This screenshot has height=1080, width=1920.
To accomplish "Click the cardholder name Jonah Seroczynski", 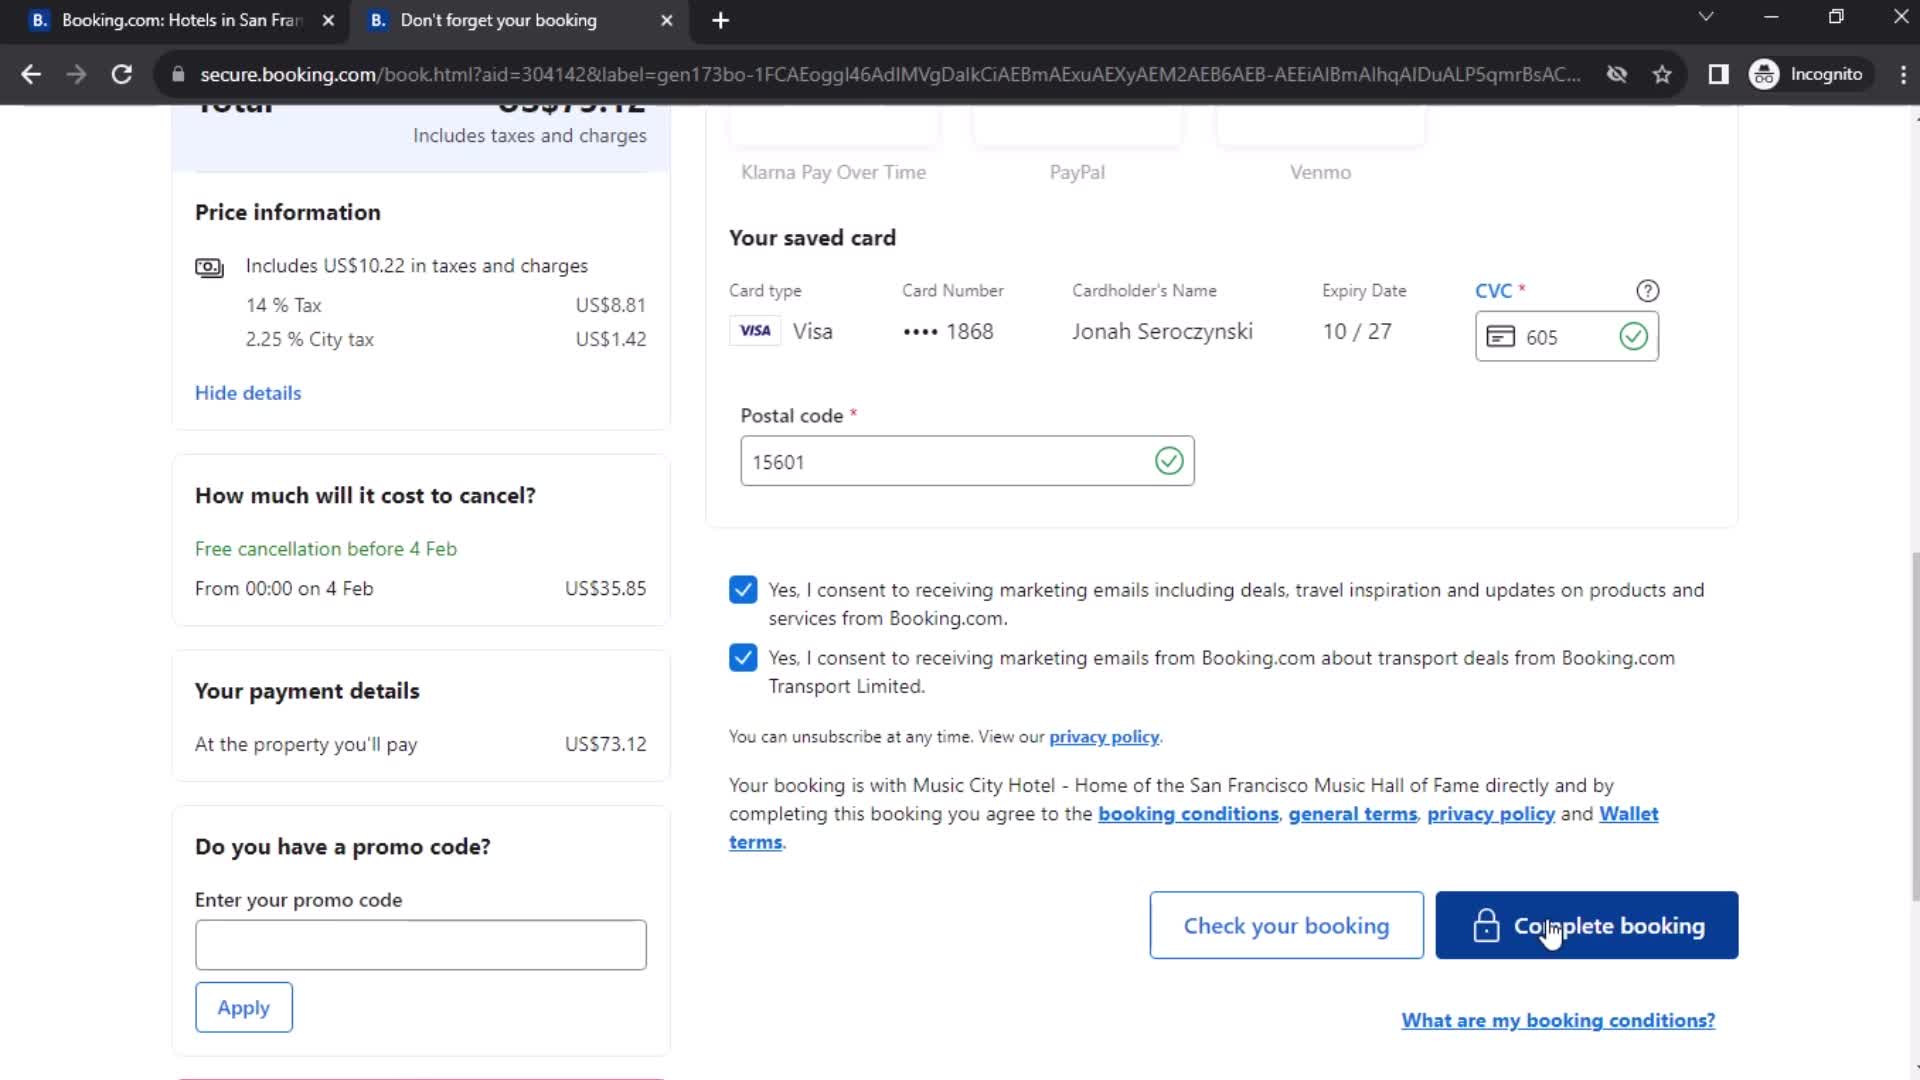I will pos(1162,331).
